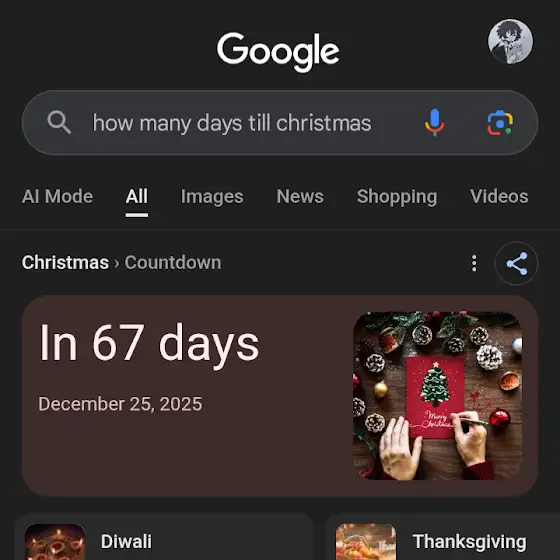This screenshot has width=560, height=560.
Task: Click the magnifying glass search icon
Action: [59, 122]
